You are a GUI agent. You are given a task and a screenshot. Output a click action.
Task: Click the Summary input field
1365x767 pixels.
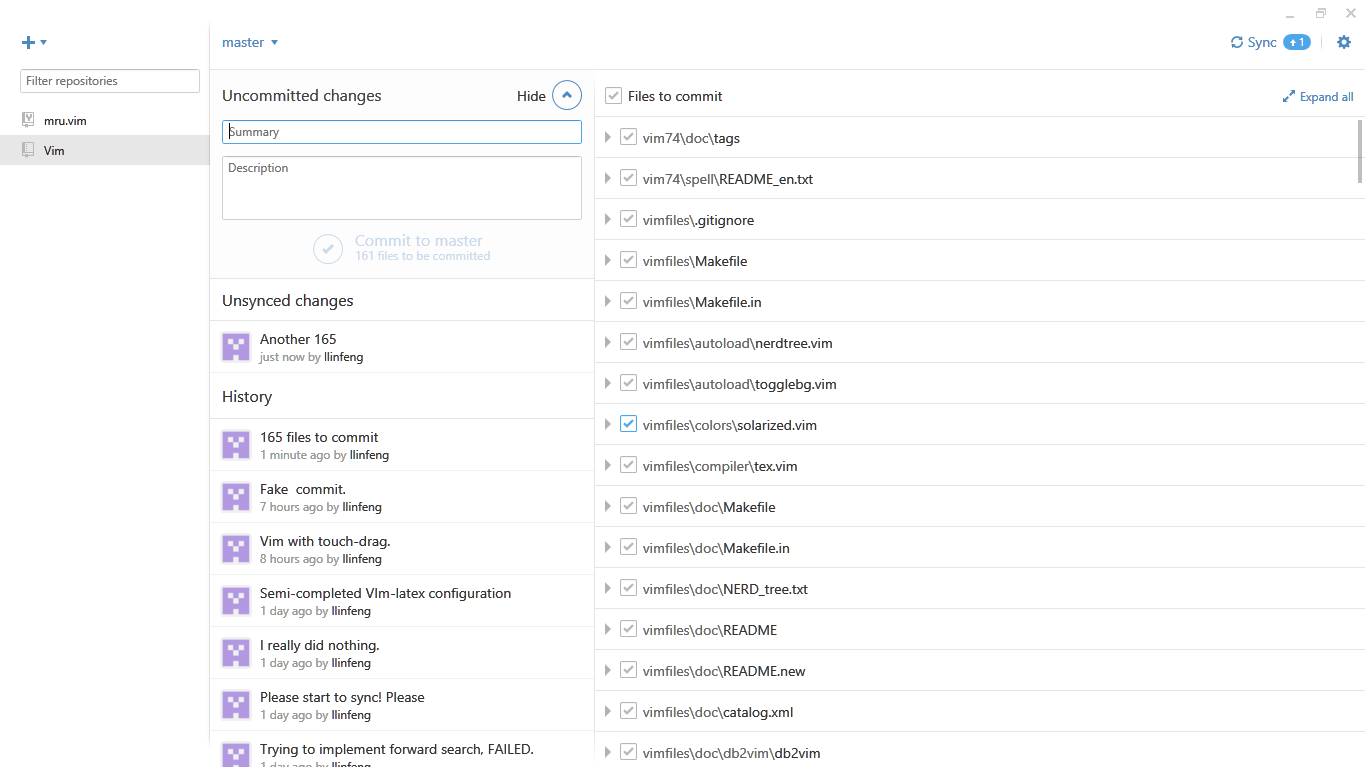[401, 131]
